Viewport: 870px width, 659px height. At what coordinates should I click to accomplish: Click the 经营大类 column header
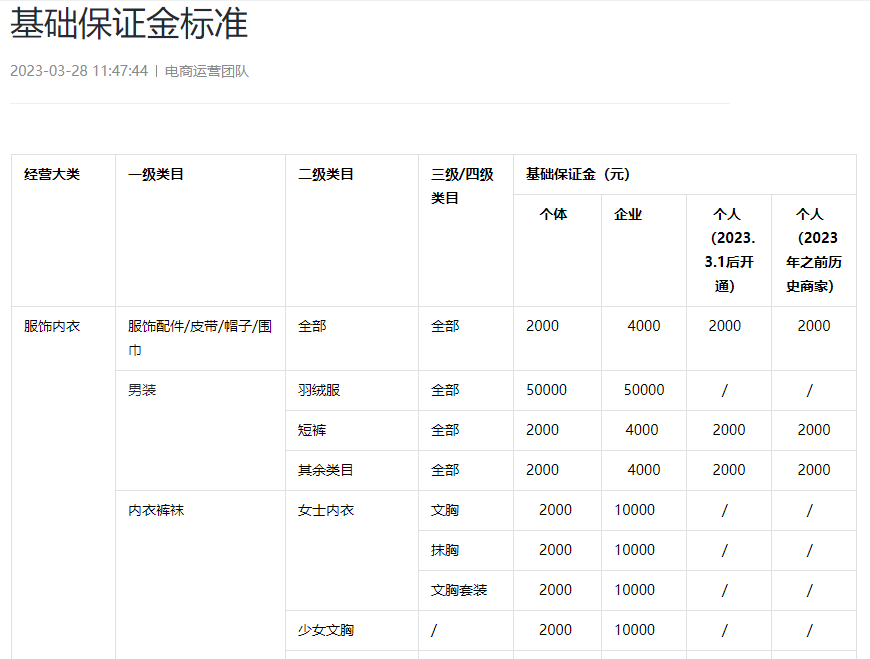tap(47, 173)
